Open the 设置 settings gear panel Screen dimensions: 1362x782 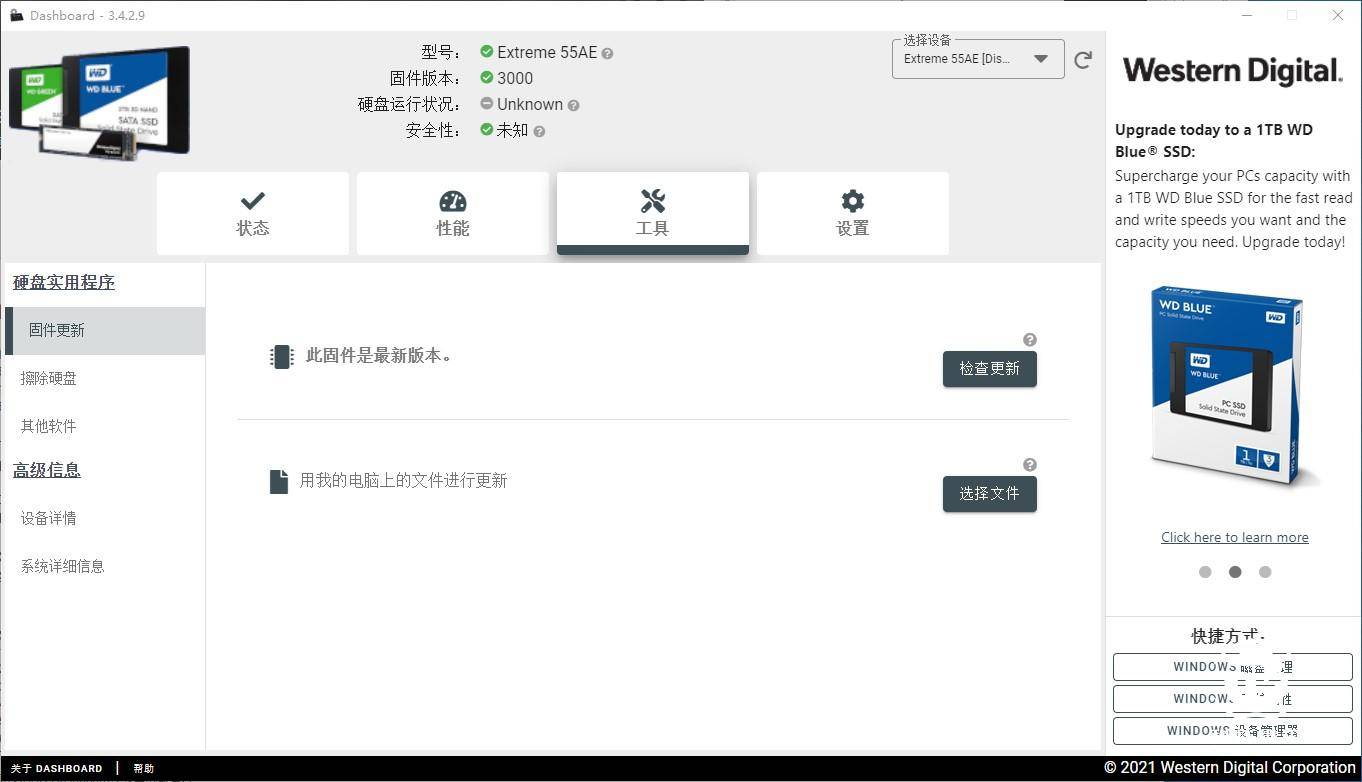point(852,212)
